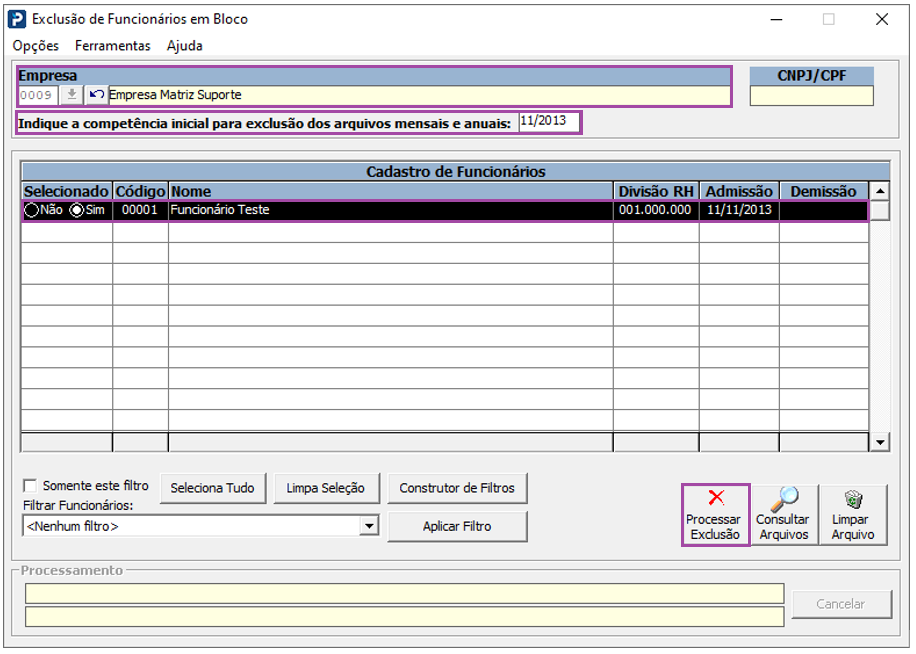Open the Construtor de Filtros button
The image size is (916, 654).
(x=457, y=488)
